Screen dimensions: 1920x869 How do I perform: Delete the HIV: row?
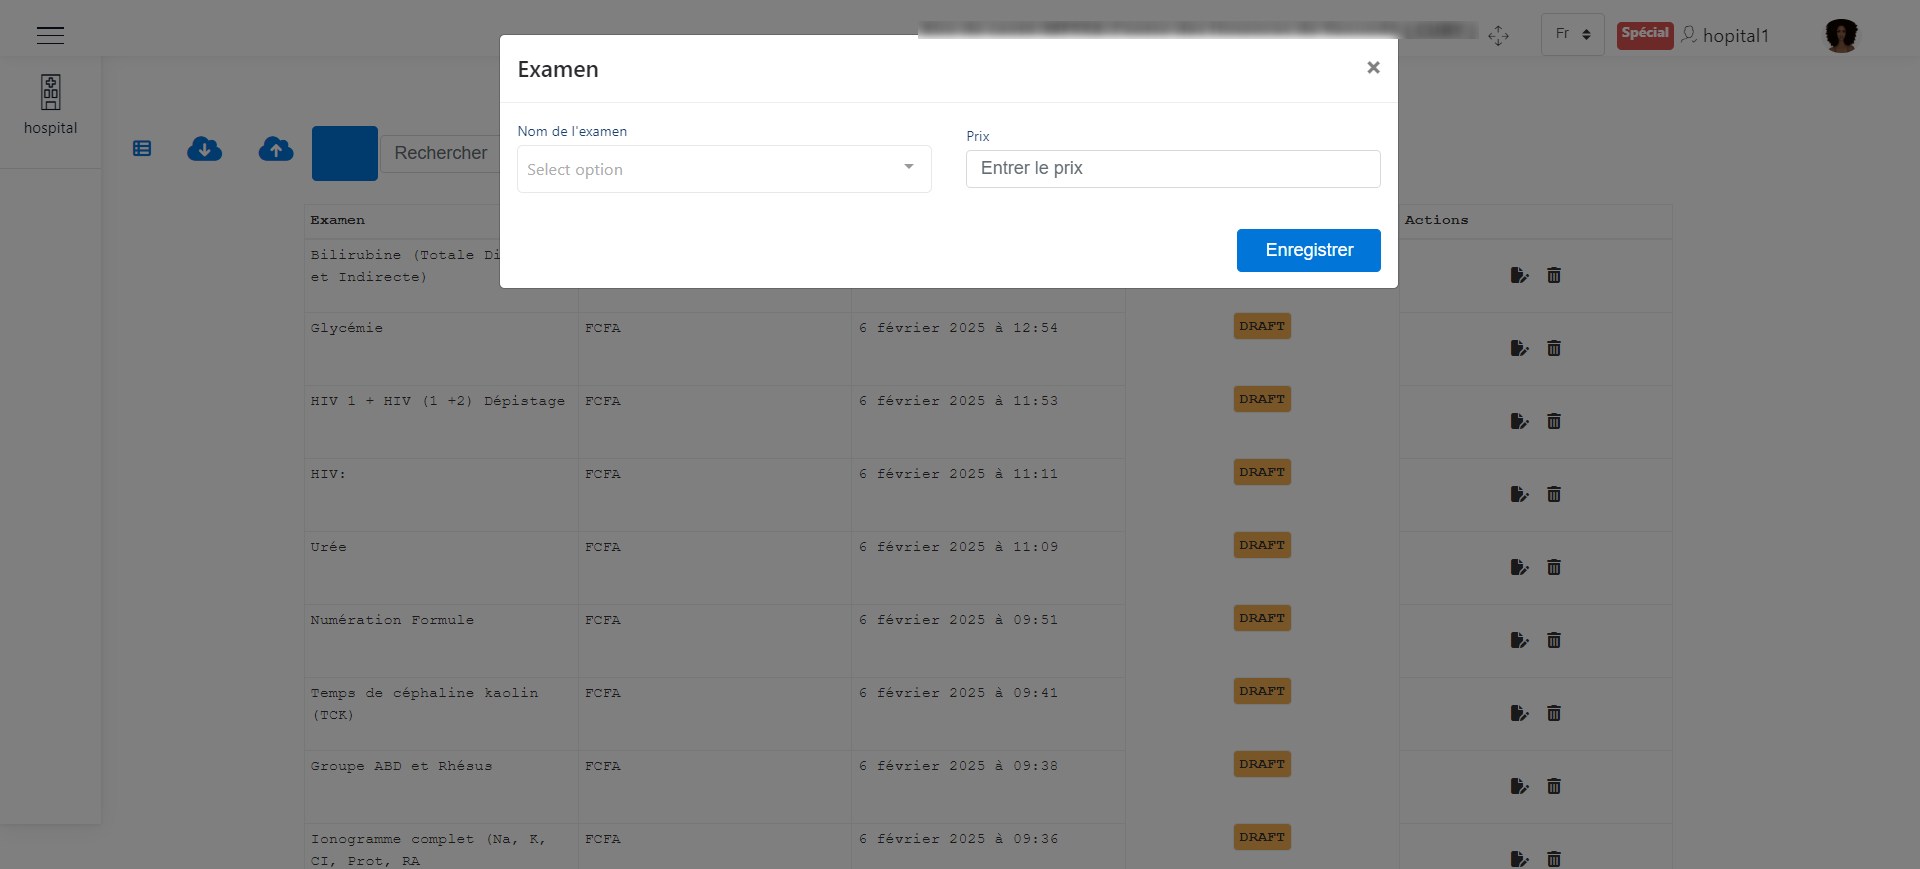[x=1554, y=494]
